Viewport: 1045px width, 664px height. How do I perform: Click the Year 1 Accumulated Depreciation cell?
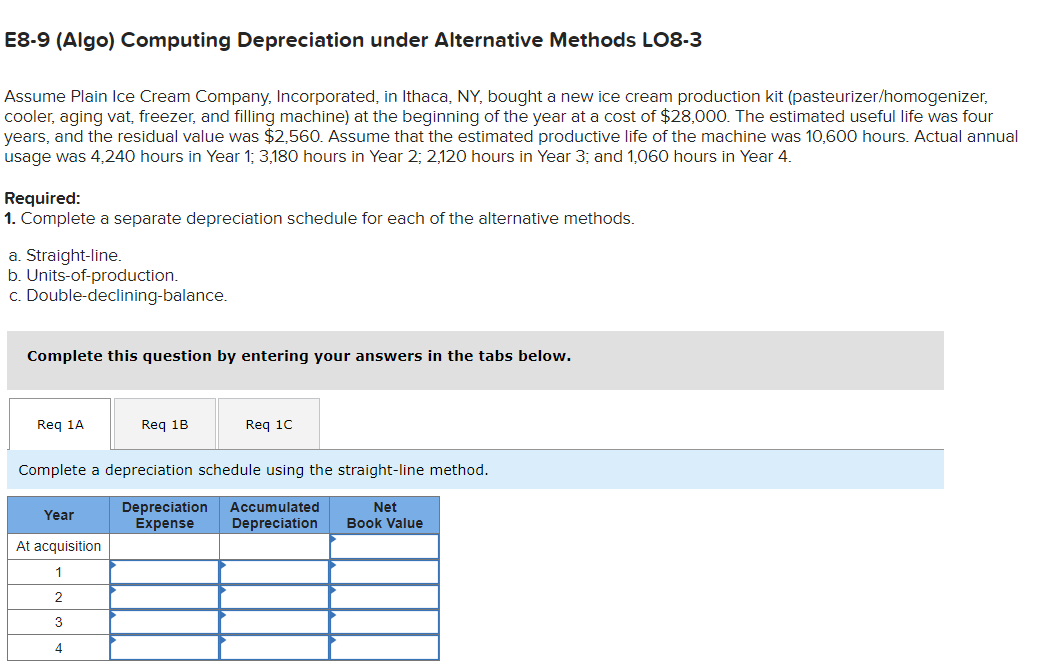pos(275,571)
